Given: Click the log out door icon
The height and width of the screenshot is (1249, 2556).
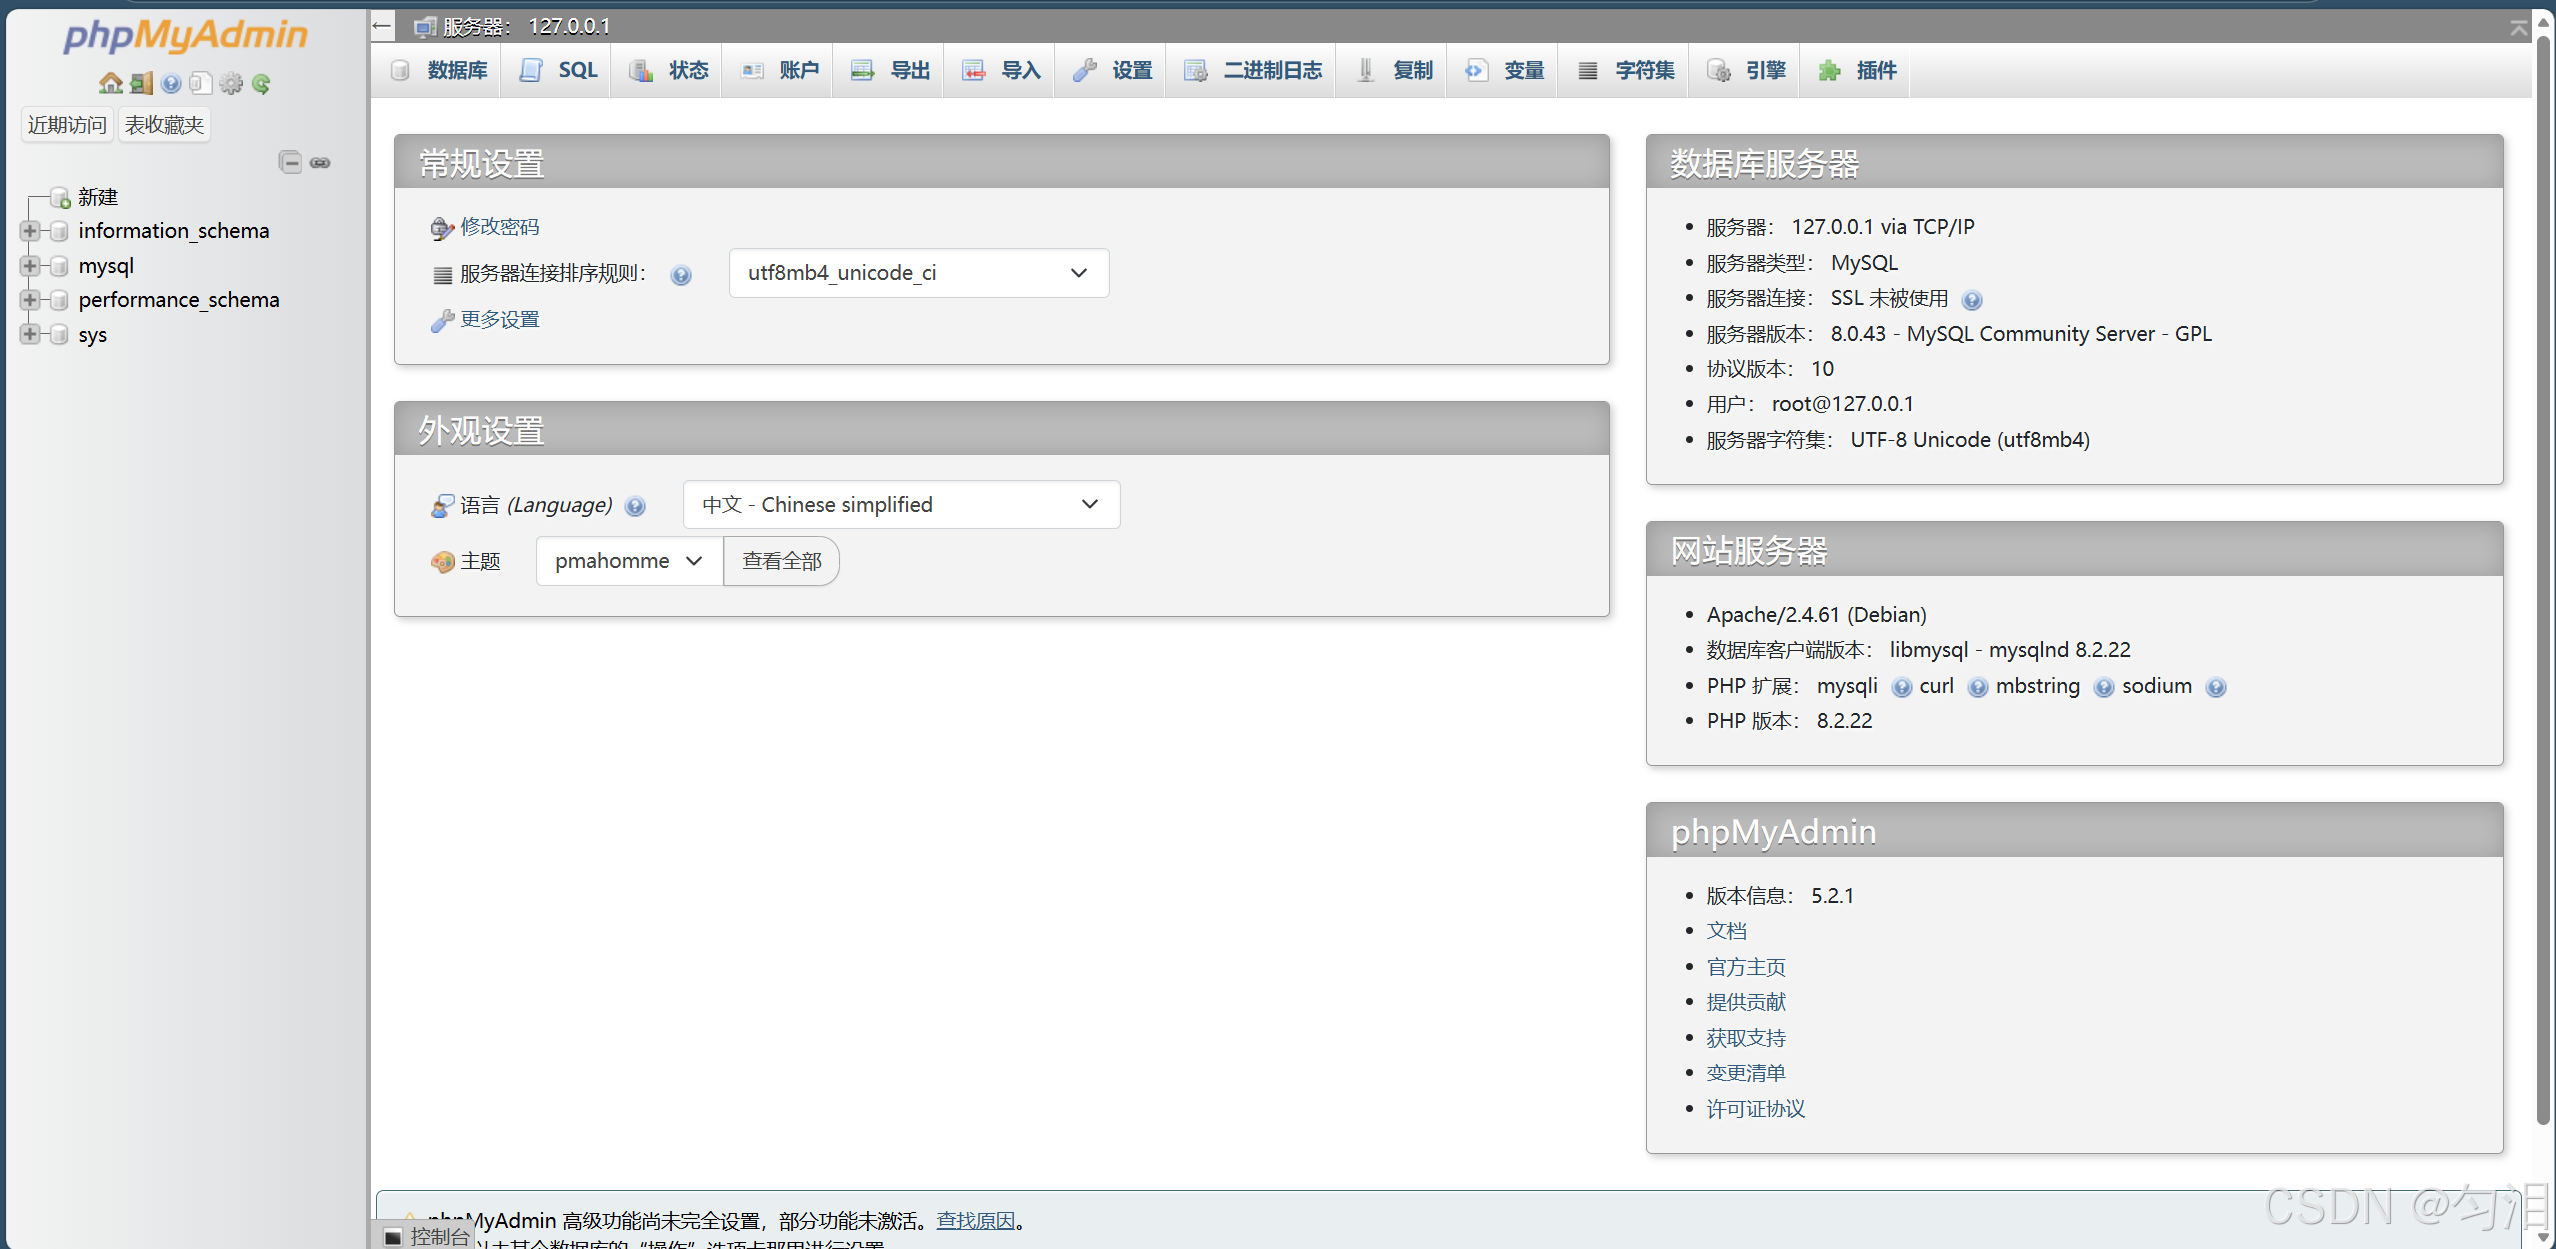Looking at the screenshot, I should (x=141, y=83).
